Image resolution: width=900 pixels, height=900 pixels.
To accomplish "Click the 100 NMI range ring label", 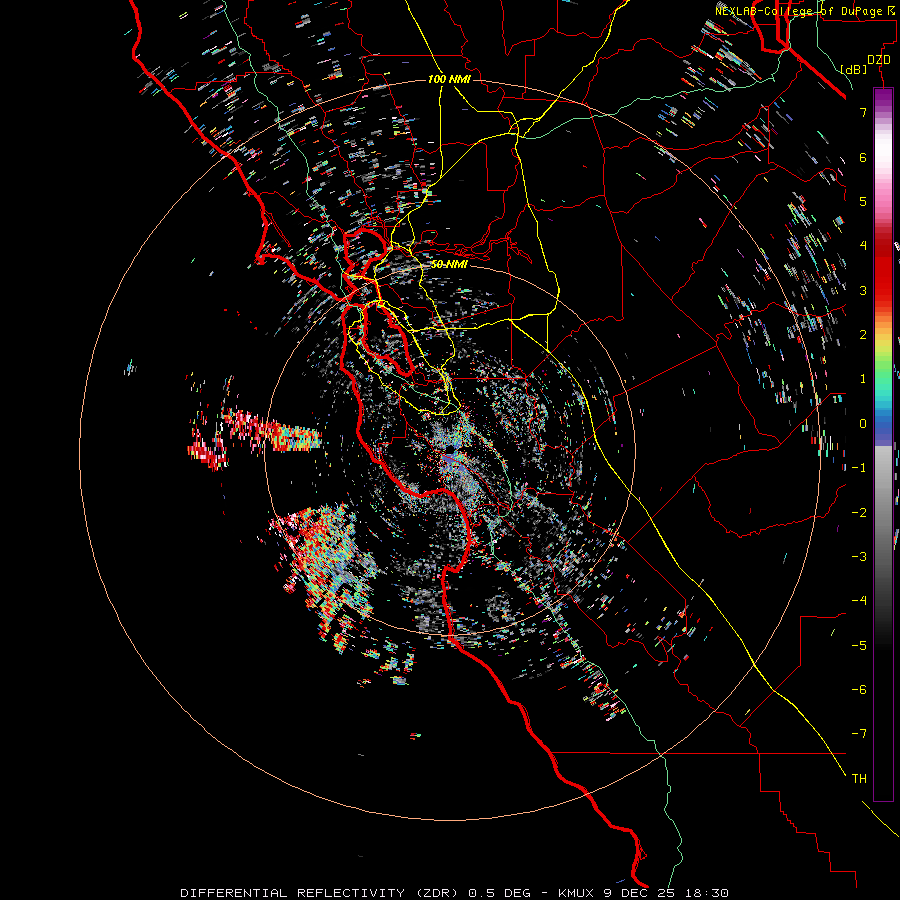I will [449, 79].
